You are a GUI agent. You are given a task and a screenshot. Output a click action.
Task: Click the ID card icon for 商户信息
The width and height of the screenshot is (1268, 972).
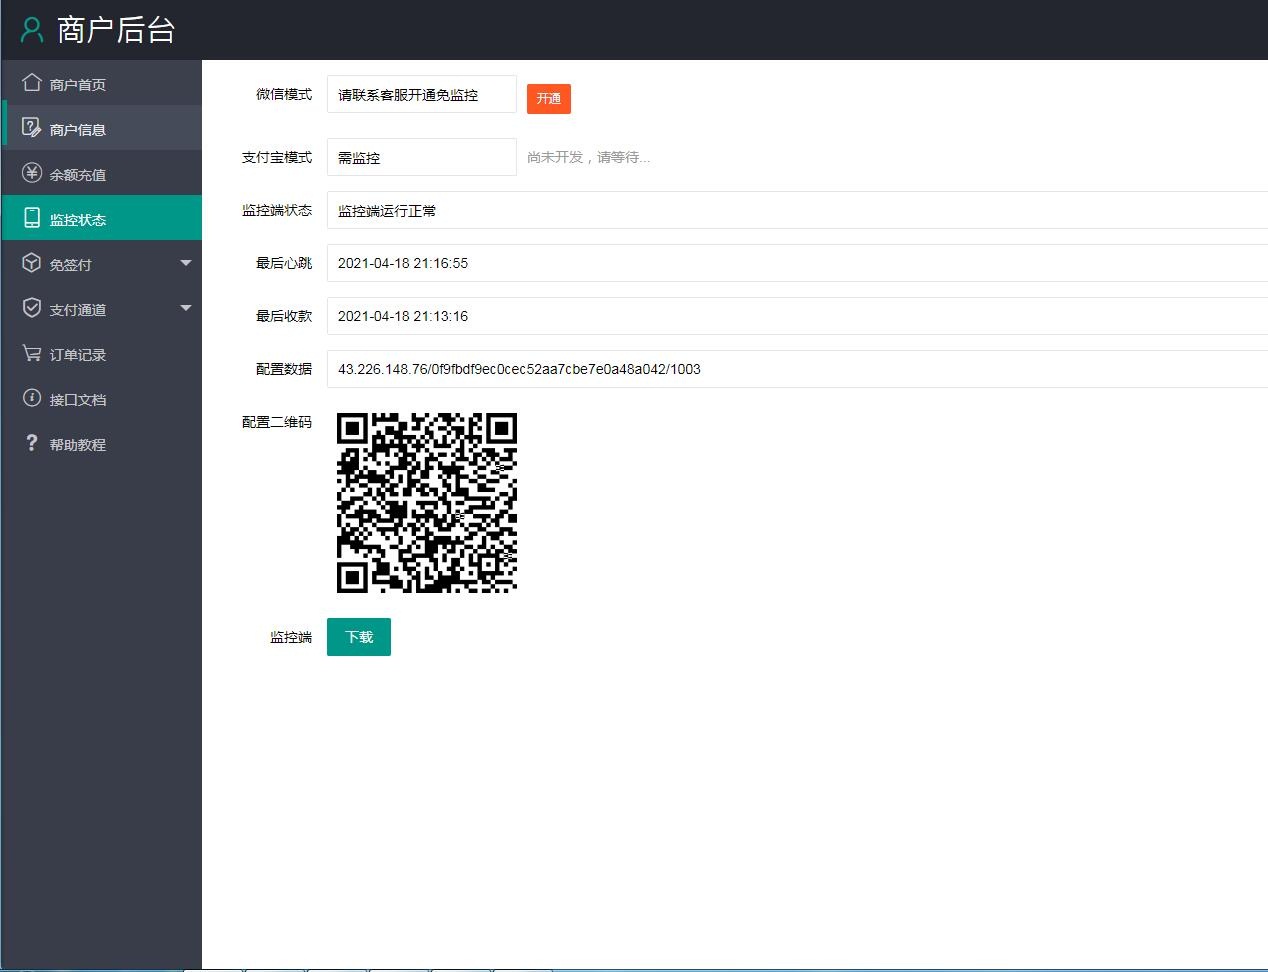click(x=32, y=127)
